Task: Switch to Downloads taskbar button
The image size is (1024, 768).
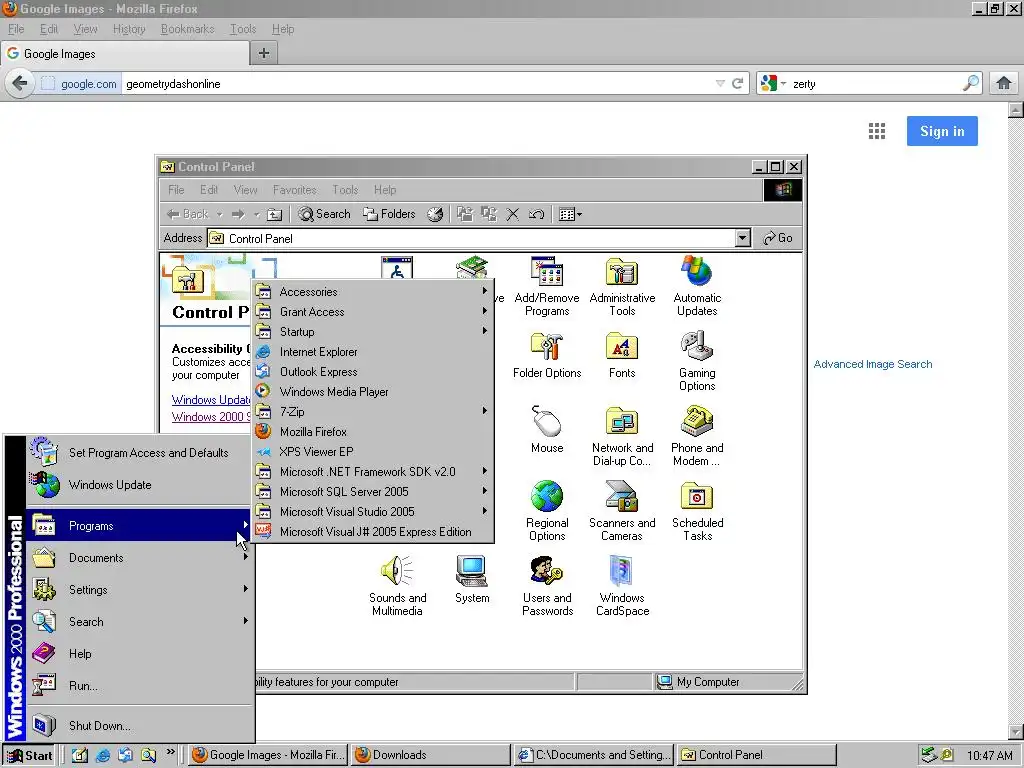Action: click(431, 755)
